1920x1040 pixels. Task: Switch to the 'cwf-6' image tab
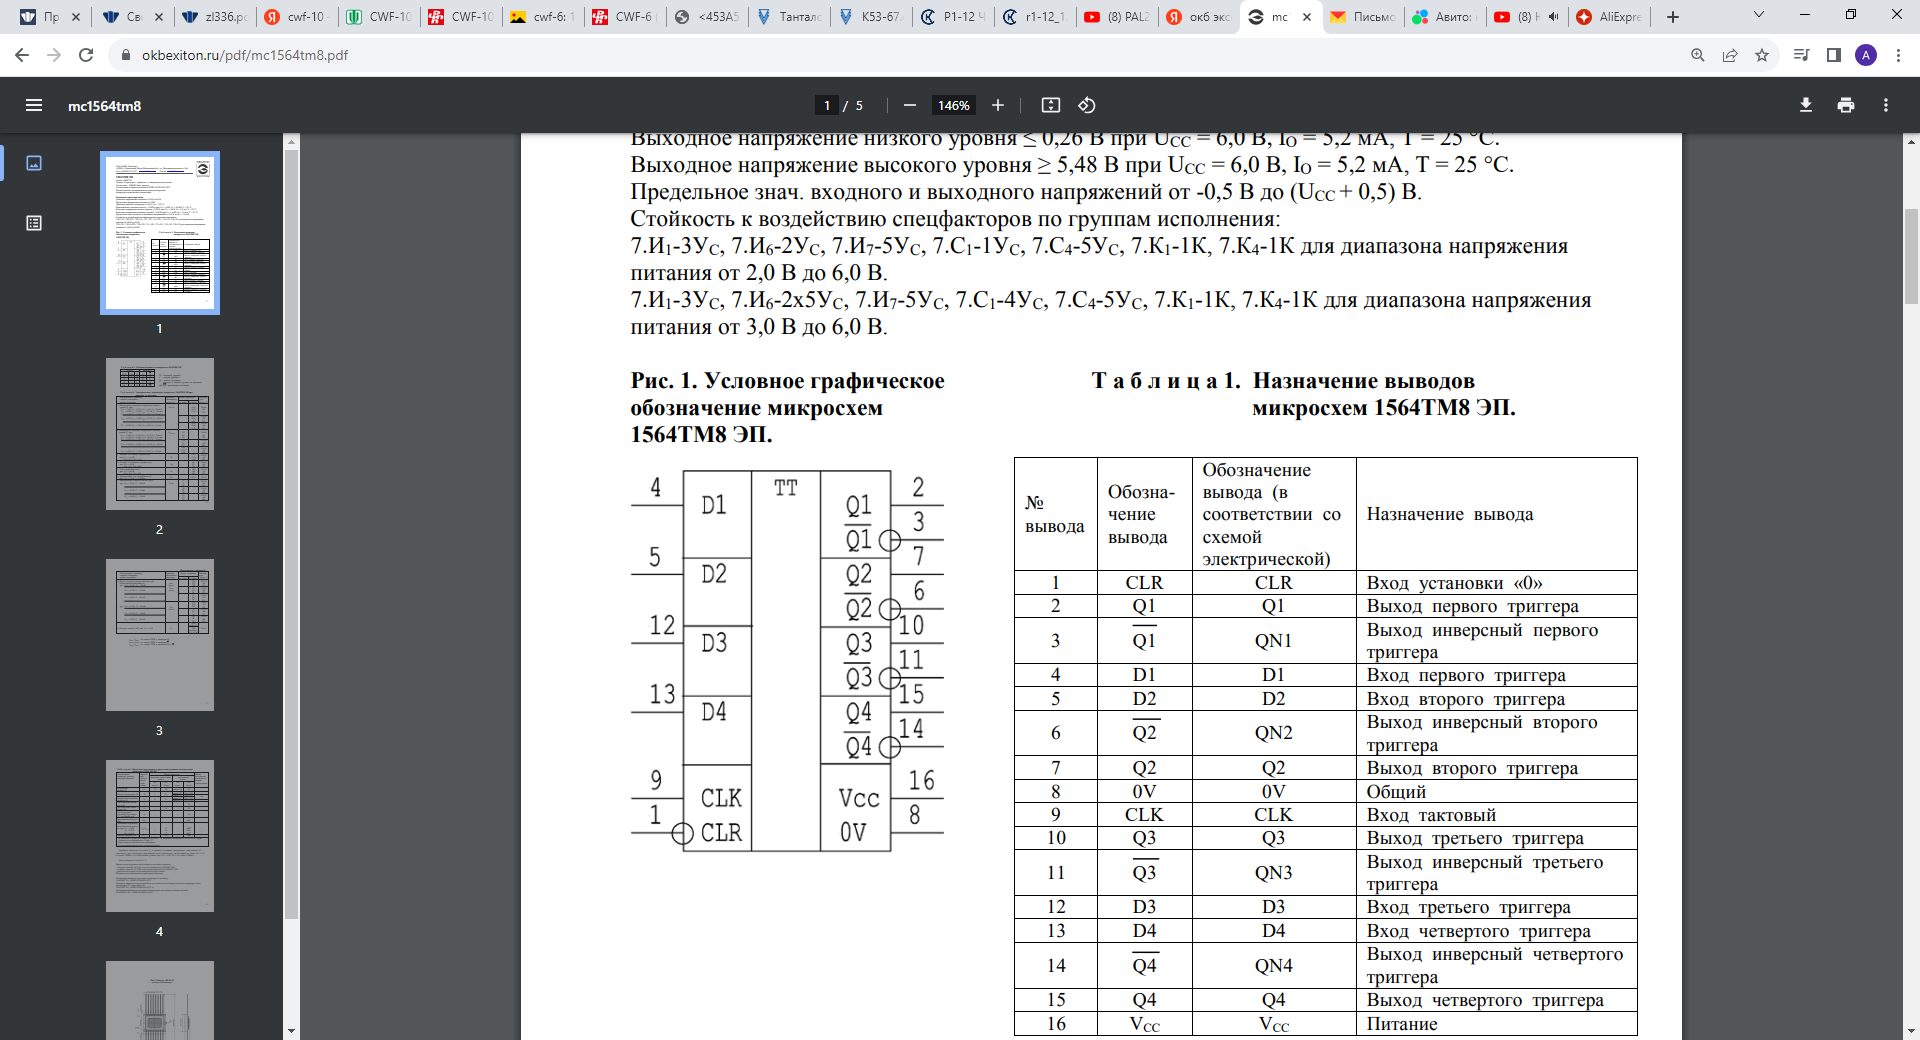tap(541, 17)
